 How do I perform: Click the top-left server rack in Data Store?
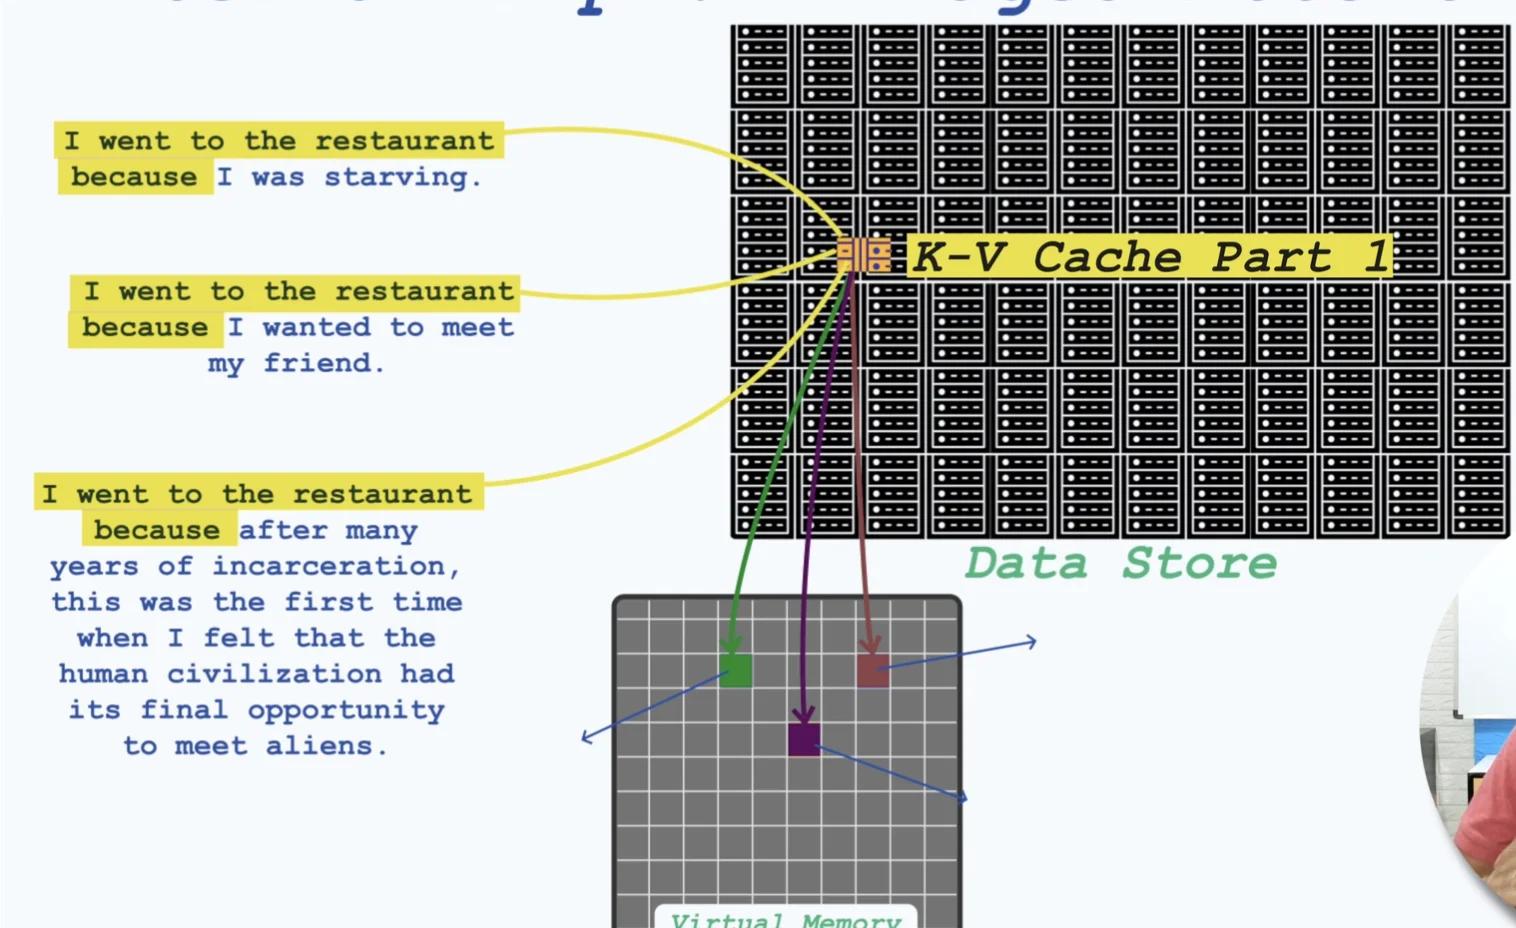763,66
